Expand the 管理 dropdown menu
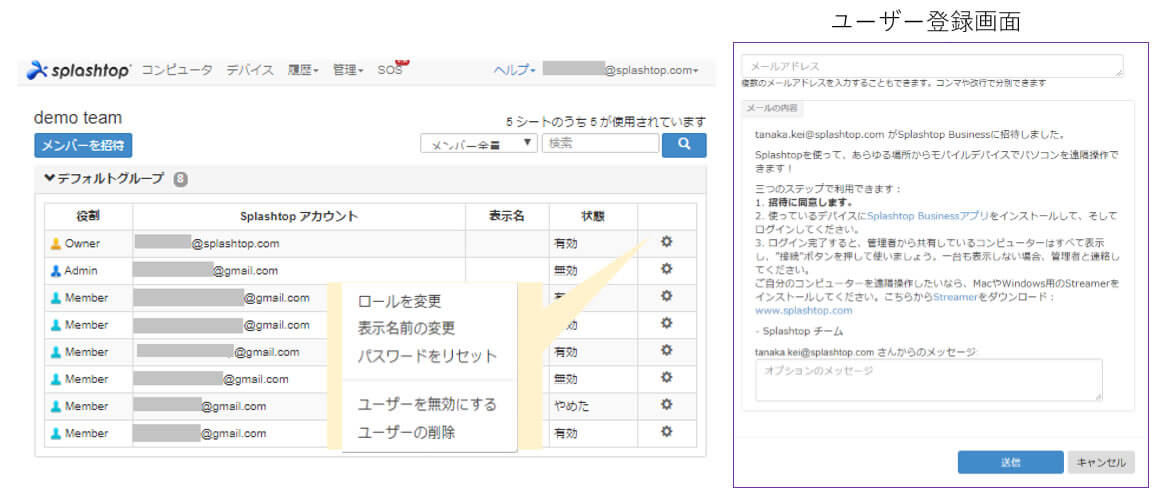 349,70
